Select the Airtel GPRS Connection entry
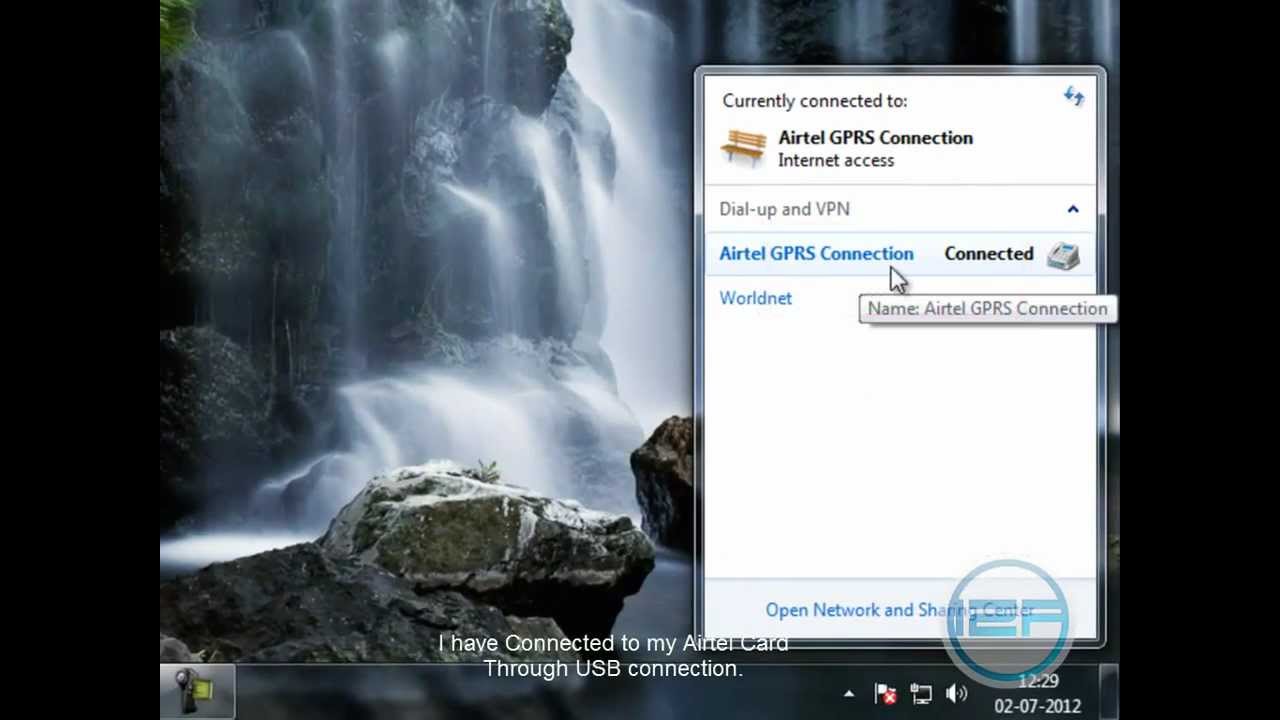This screenshot has width=1280, height=720. [x=899, y=254]
